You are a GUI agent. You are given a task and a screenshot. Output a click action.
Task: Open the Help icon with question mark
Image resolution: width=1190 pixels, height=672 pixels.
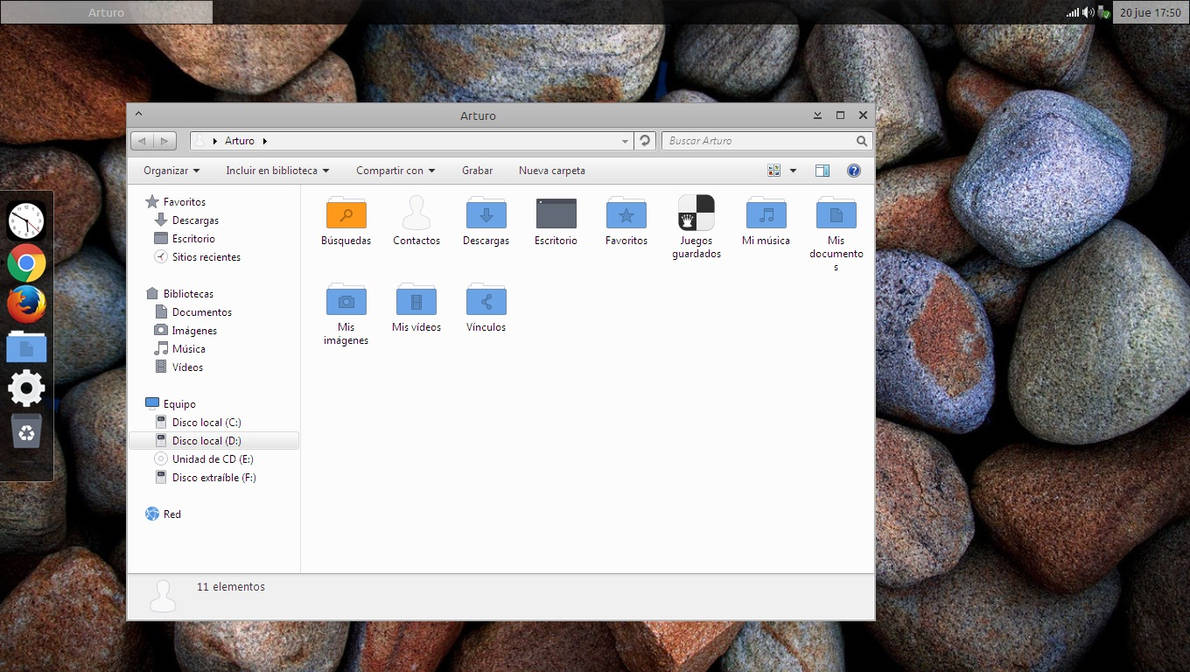click(853, 170)
